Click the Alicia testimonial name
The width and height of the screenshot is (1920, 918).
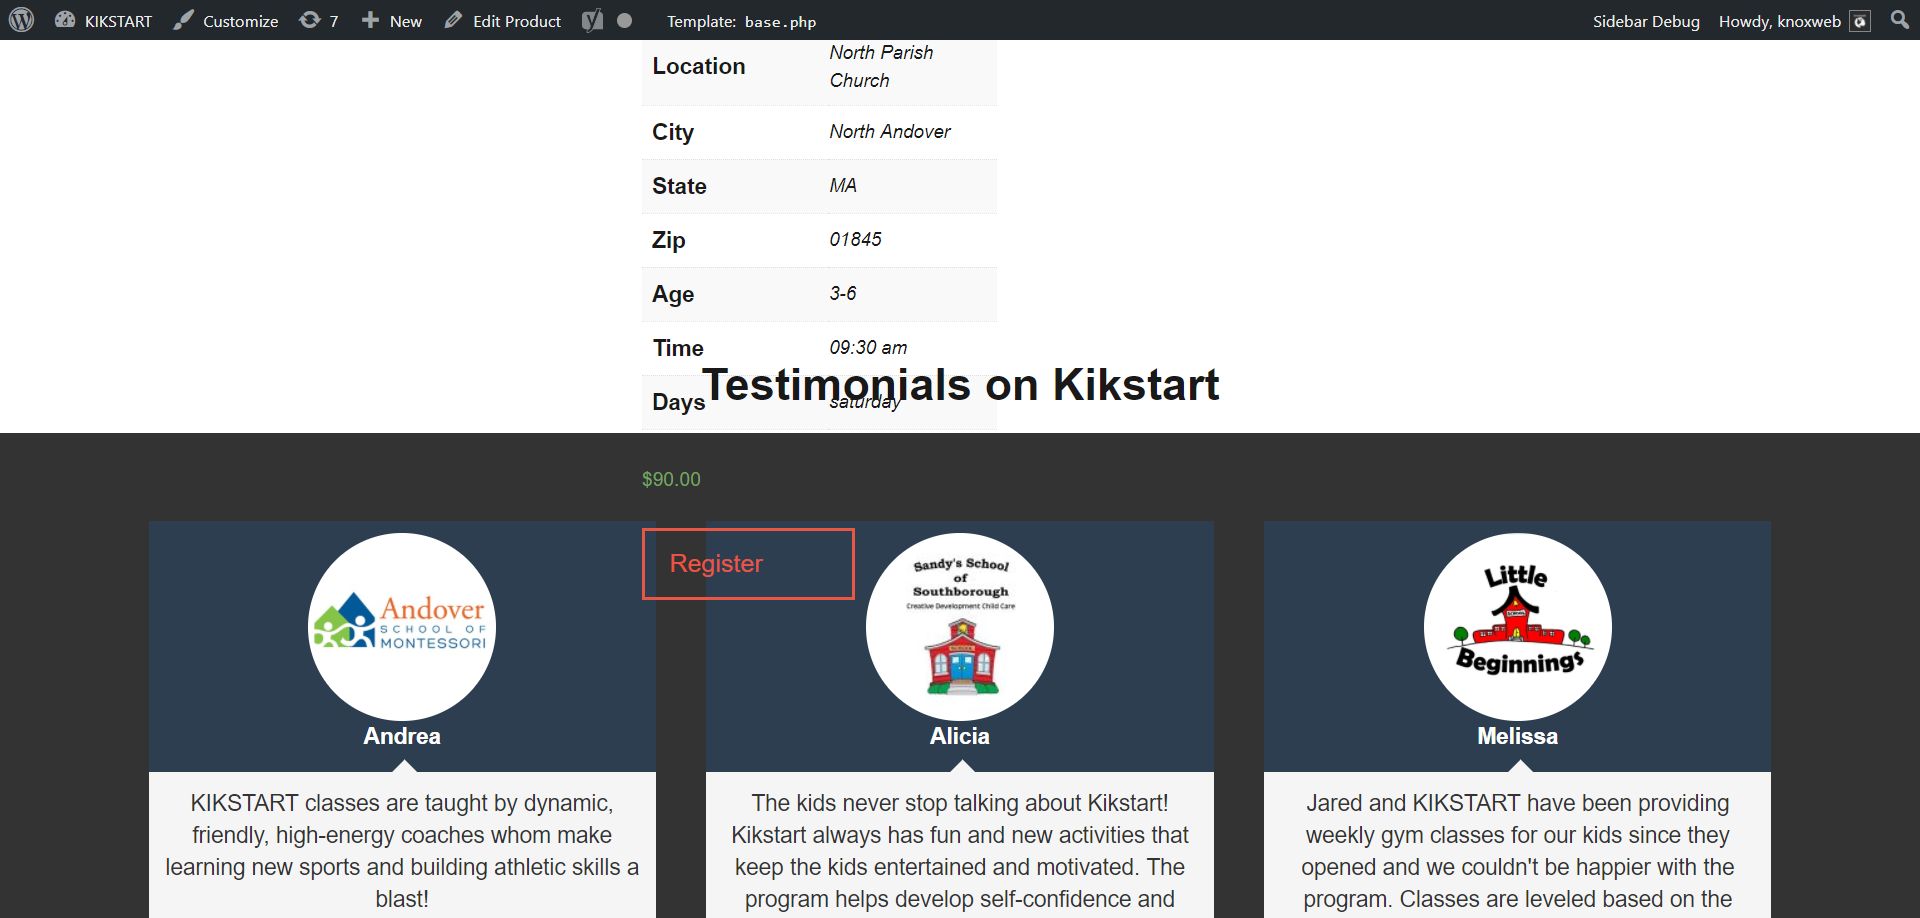pos(960,736)
